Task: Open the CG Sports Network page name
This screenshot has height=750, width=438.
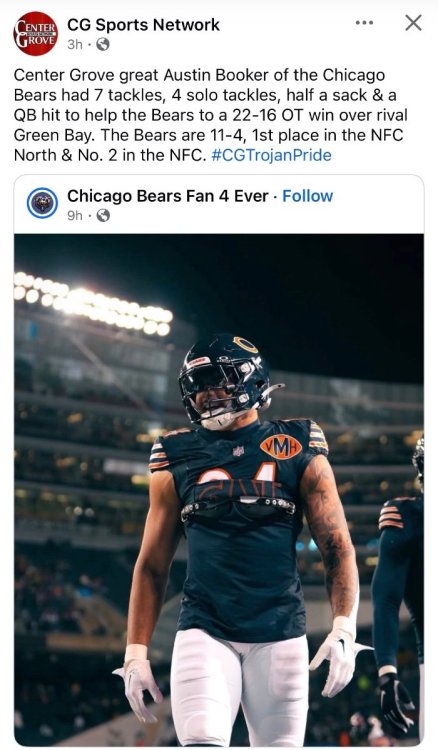Action: (143, 25)
